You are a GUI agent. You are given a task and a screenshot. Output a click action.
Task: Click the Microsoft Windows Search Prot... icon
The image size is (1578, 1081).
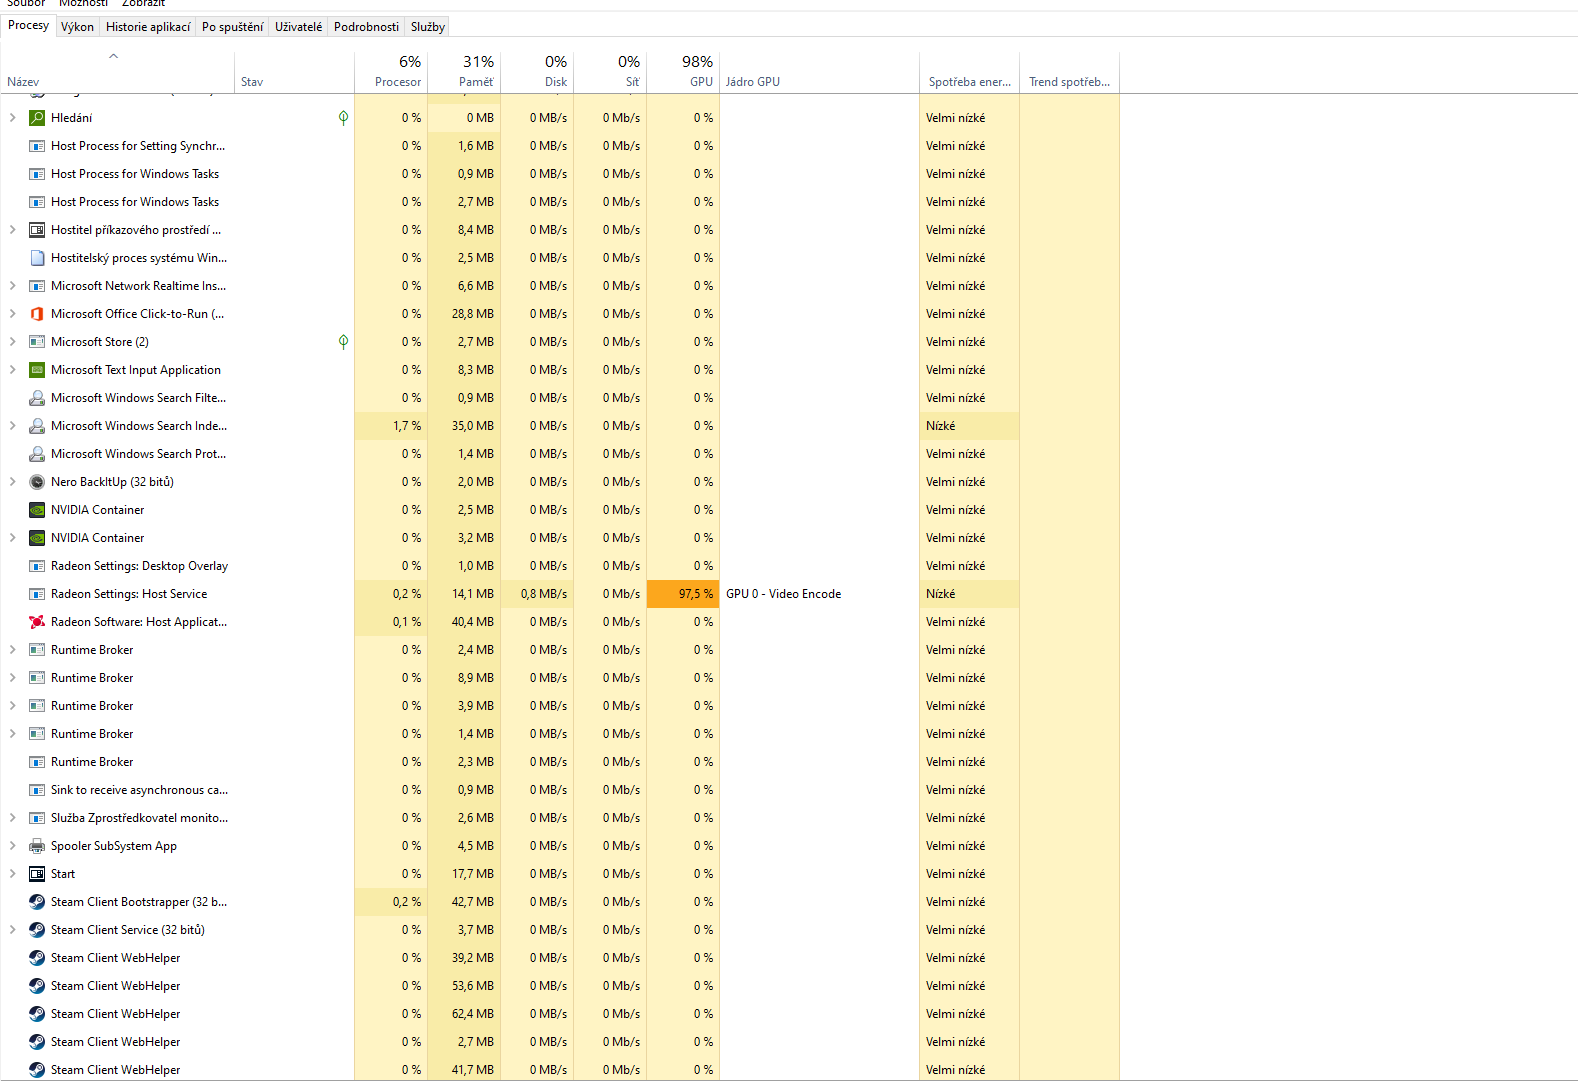click(x=37, y=454)
